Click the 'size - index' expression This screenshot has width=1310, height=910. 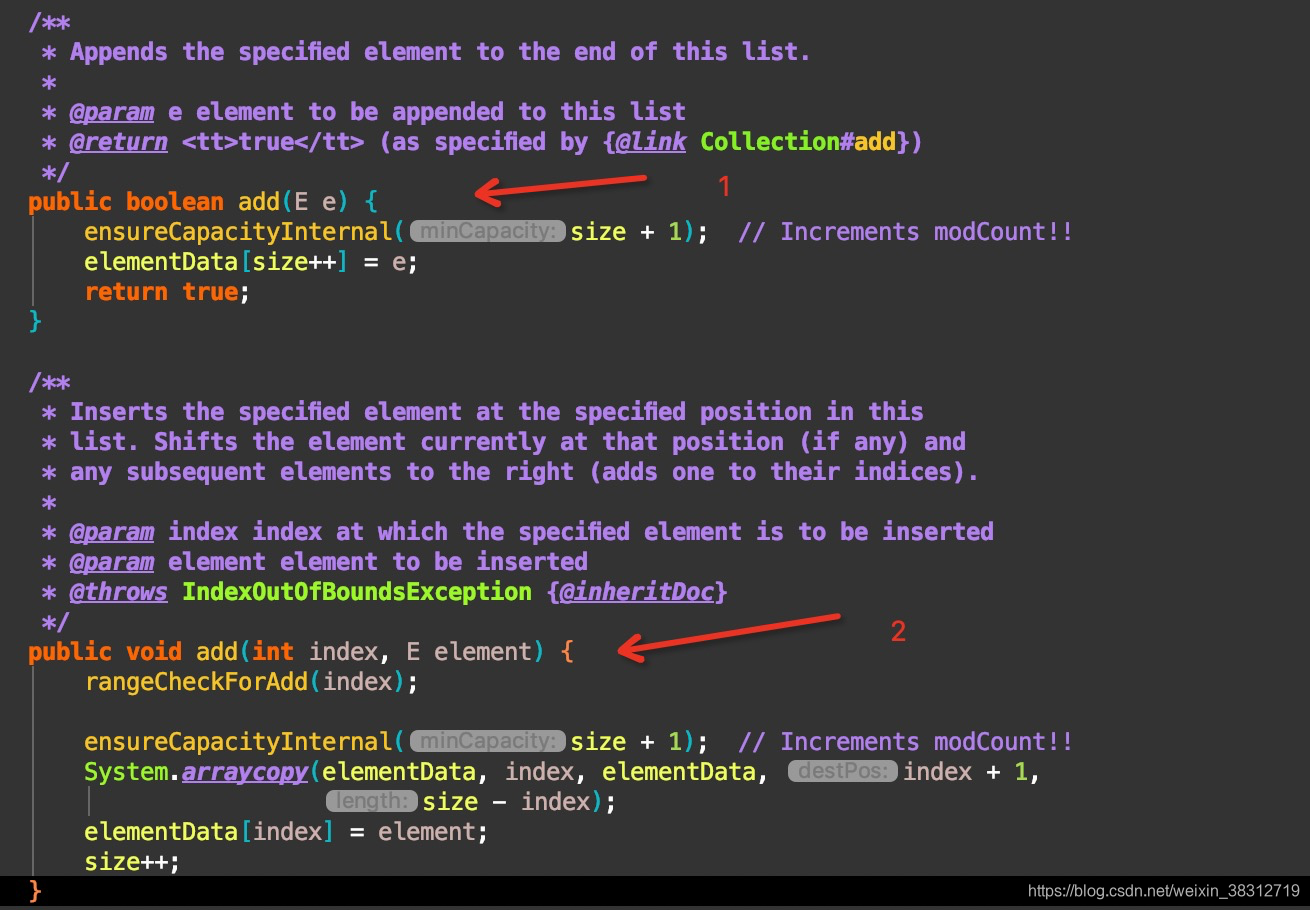coord(507,802)
